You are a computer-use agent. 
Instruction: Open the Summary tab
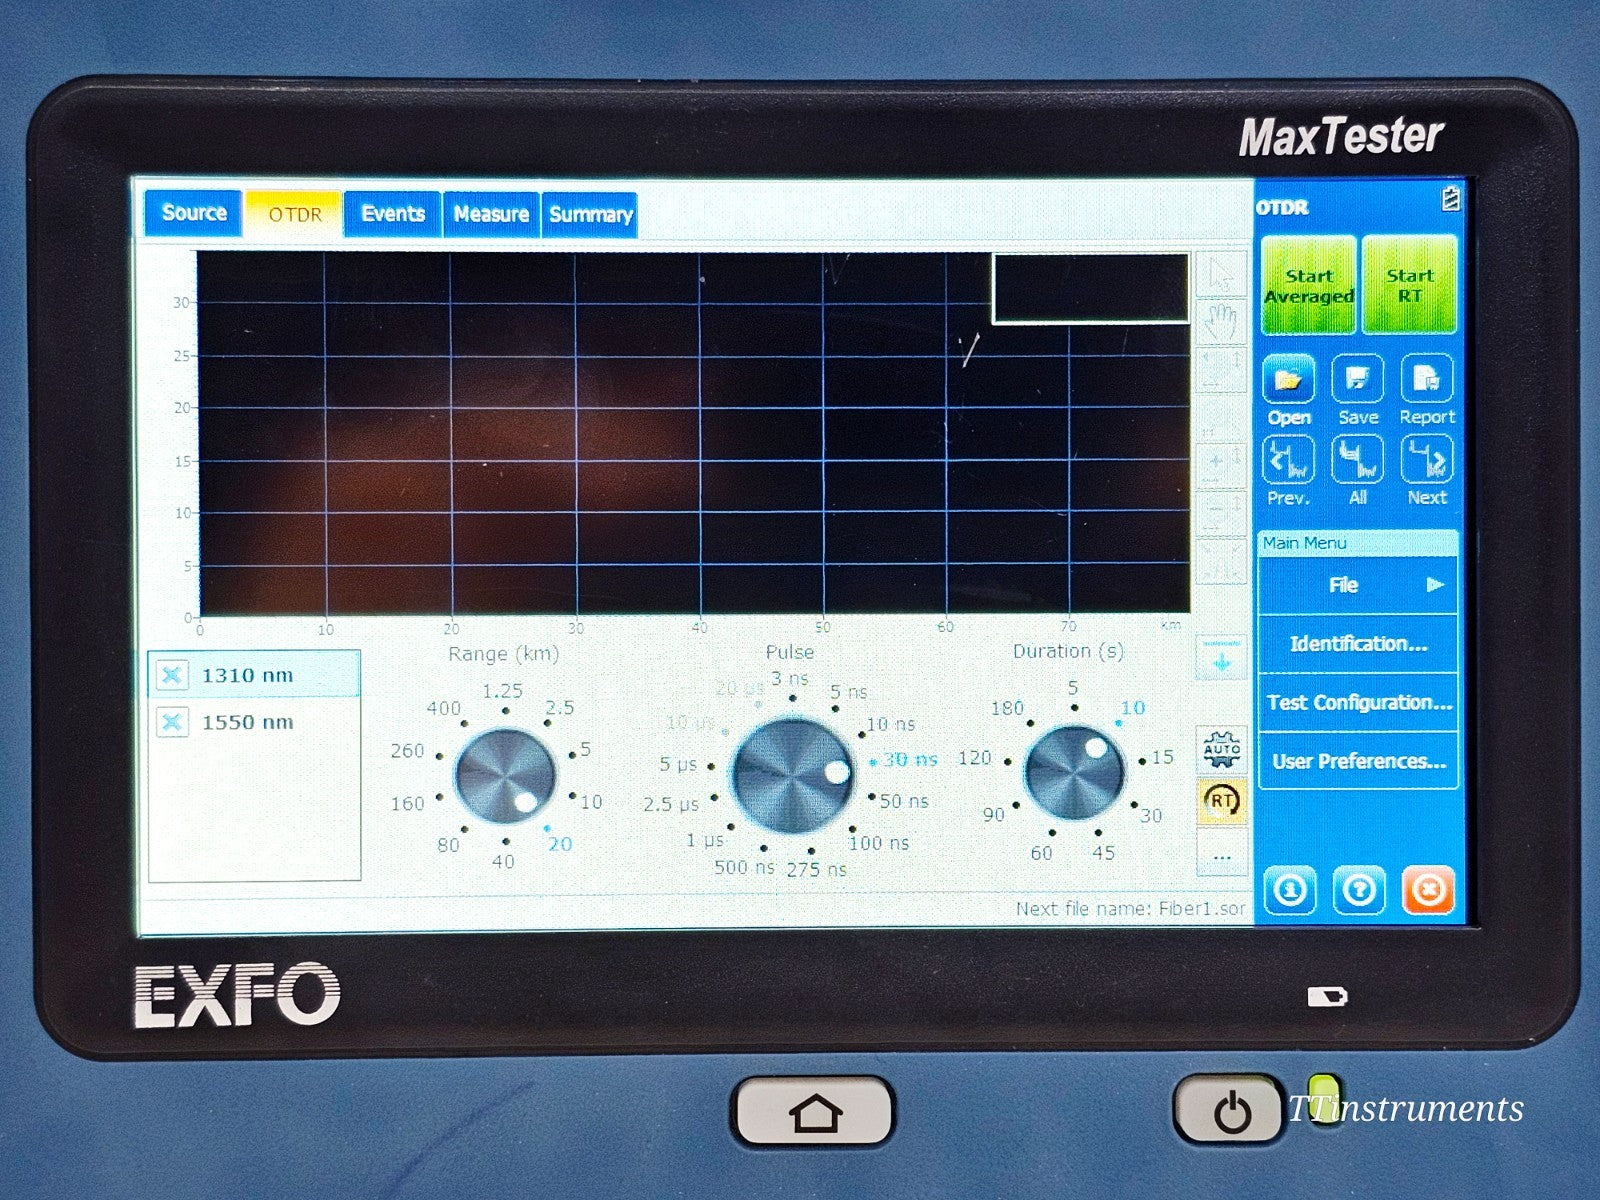[x=590, y=215]
